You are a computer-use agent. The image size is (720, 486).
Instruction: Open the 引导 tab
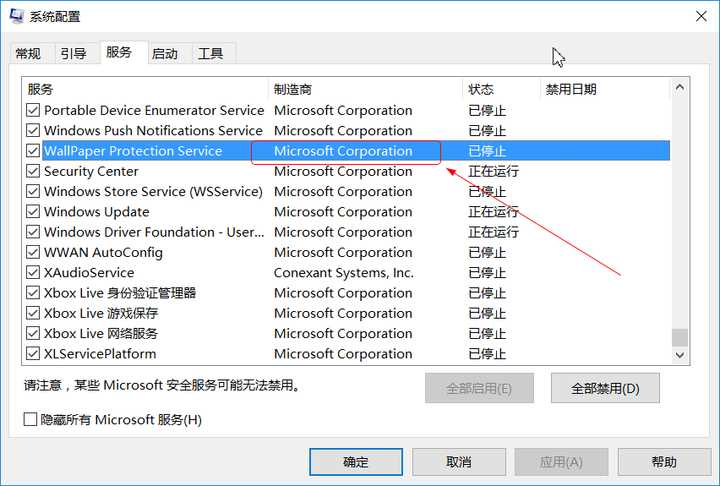click(x=73, y=54)
